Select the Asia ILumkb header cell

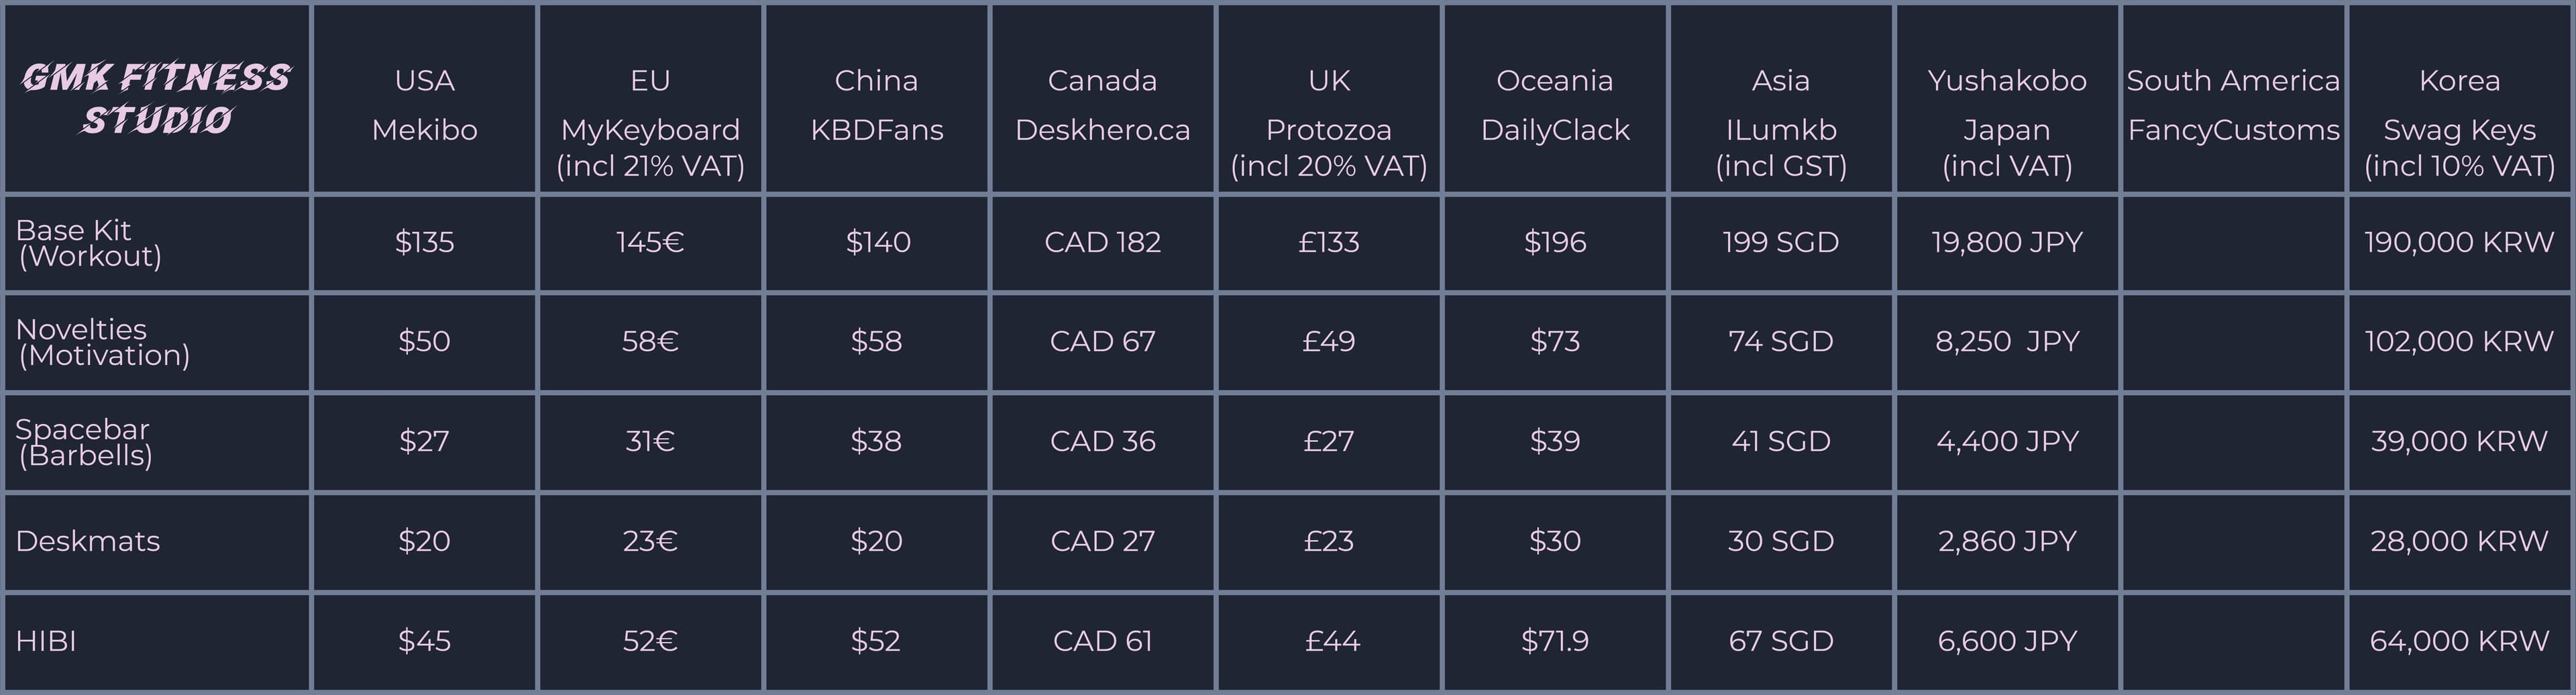pos(1780,122)
